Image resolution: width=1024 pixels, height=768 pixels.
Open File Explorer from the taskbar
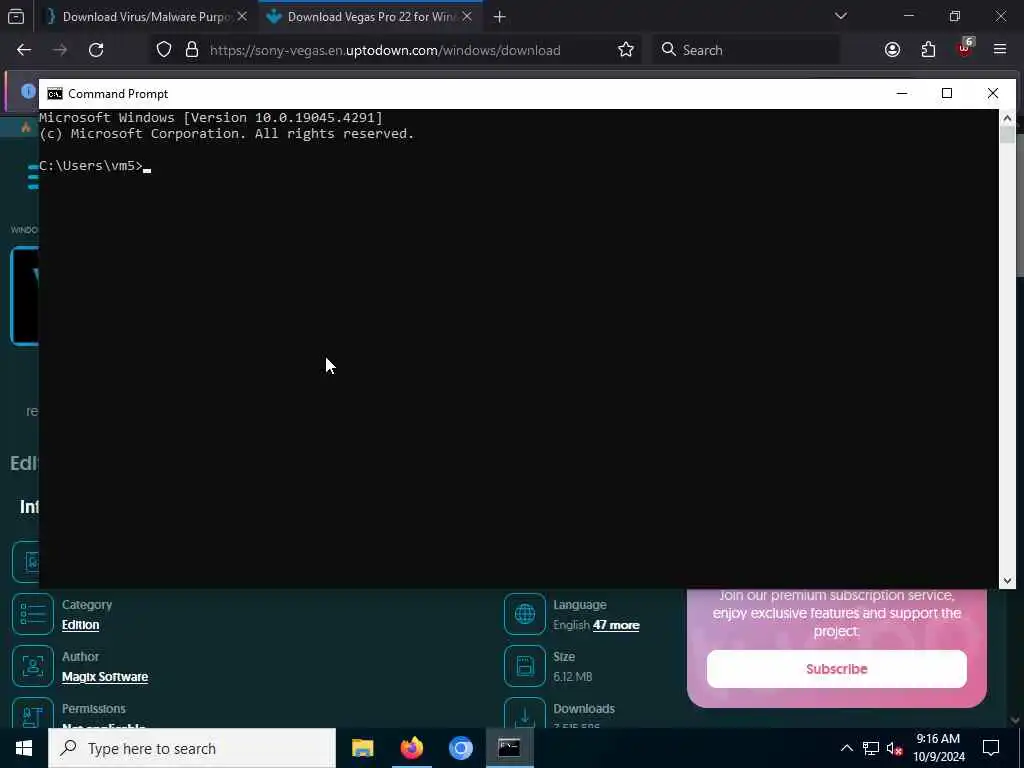(362, 748)
